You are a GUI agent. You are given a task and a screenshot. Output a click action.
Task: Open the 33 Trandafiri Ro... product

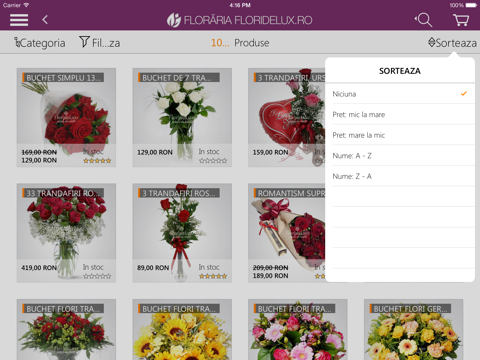(66, 233)
